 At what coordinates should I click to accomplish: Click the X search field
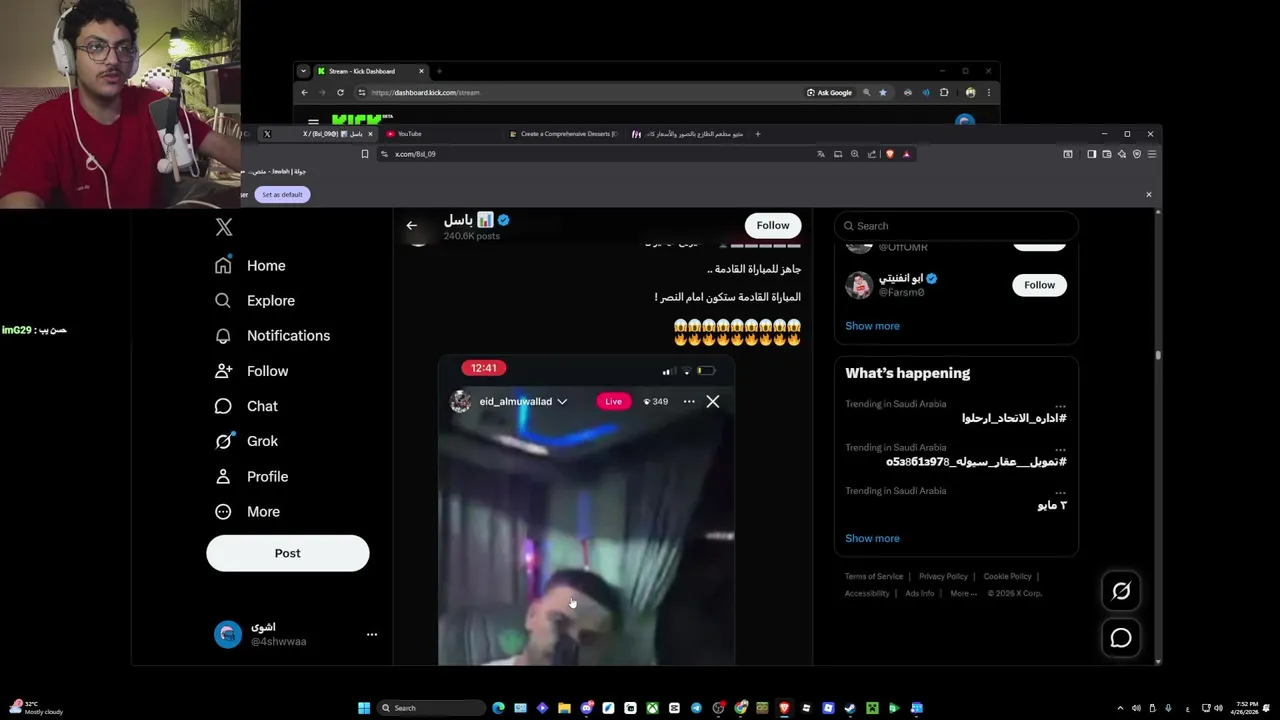tap(956, 226)
